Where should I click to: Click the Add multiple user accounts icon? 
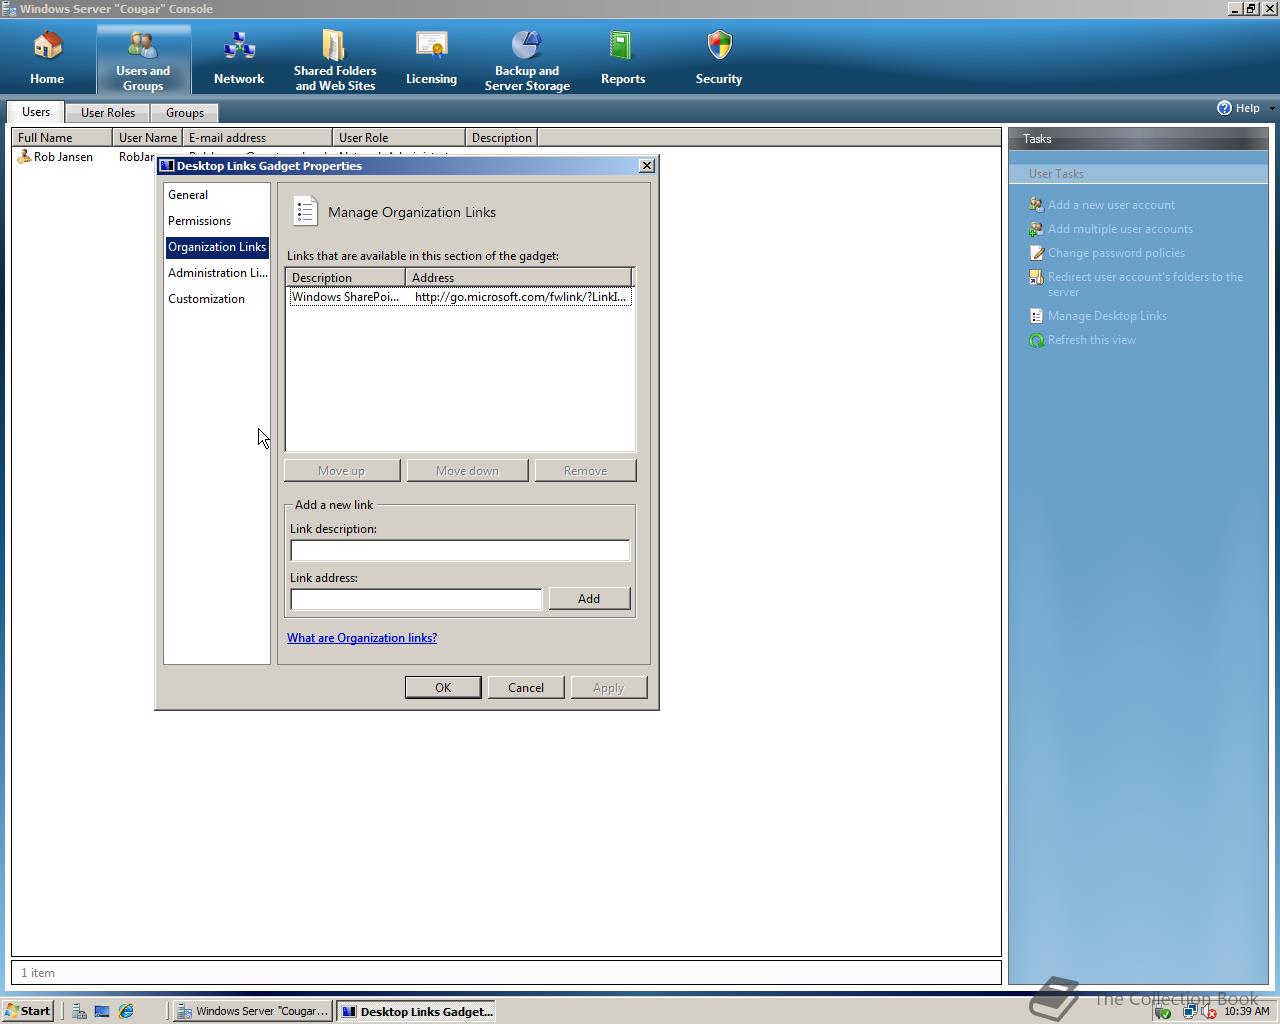coord(1036,229)
